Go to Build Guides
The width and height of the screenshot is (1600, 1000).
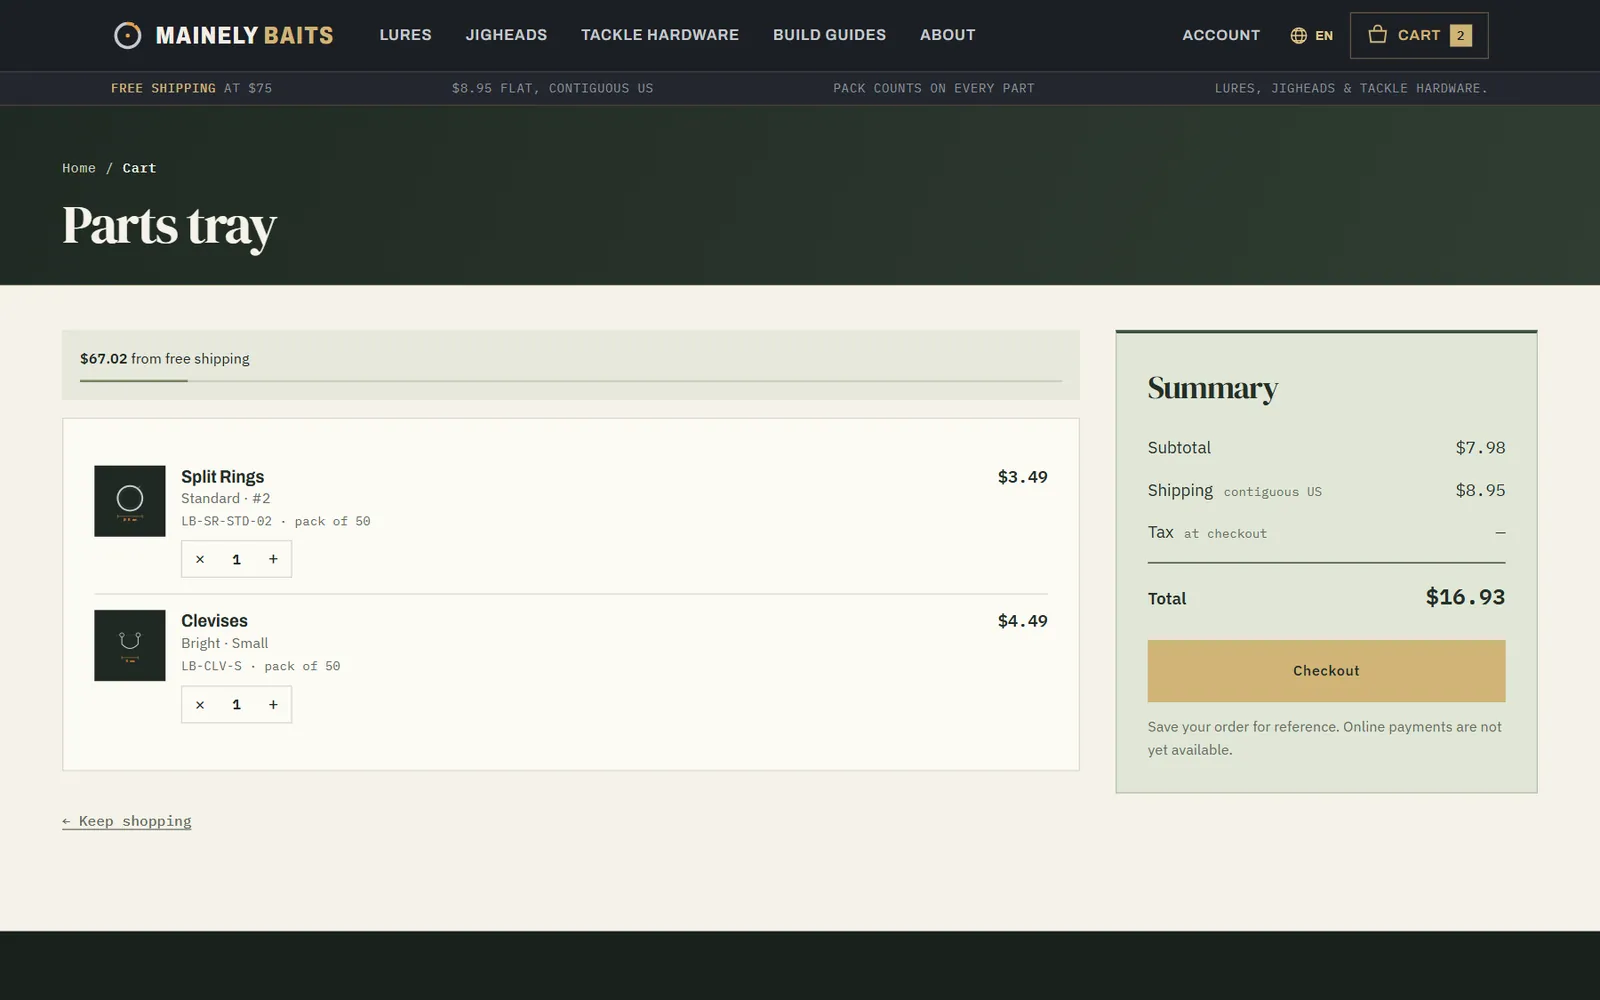829,35
